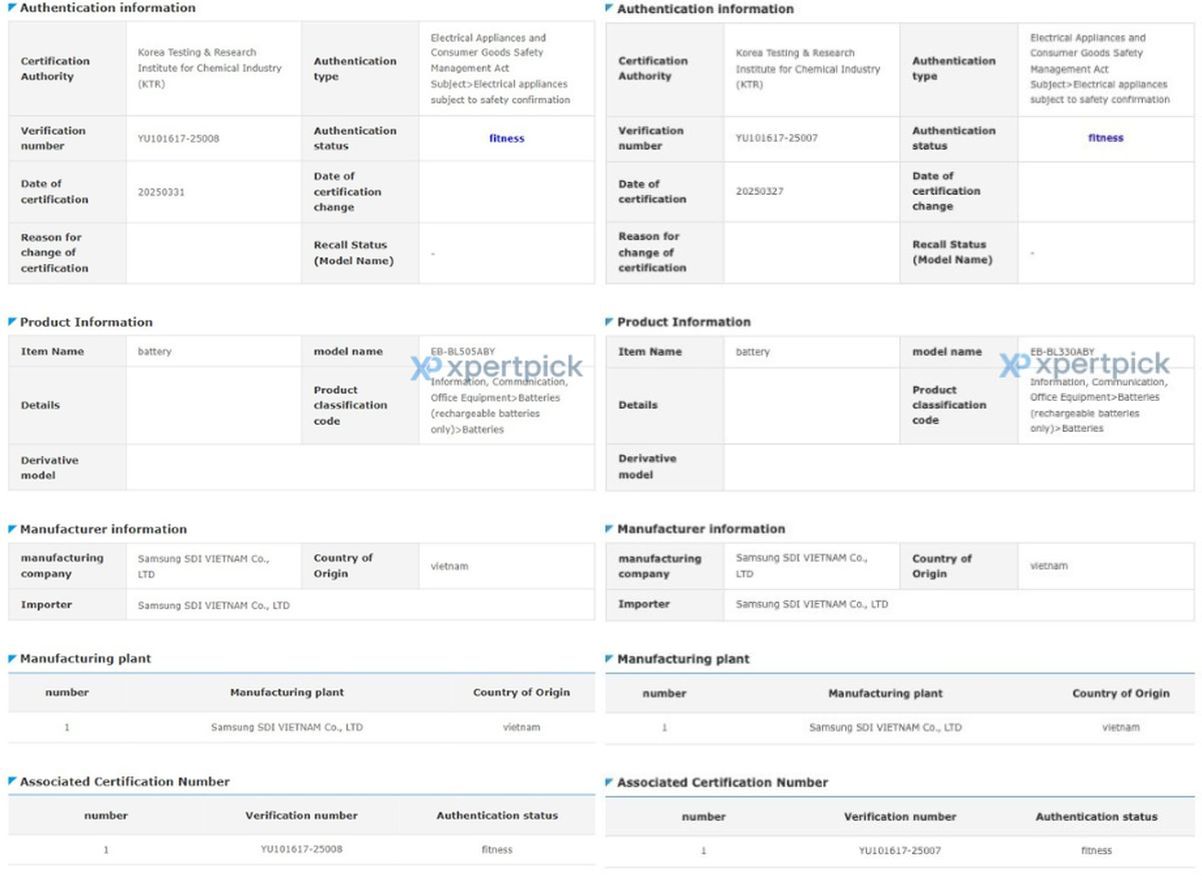Click the blue 'fitness' status link for YU101617-25008
This screenshot has width=1202, height=881.
tap(506, 139)
